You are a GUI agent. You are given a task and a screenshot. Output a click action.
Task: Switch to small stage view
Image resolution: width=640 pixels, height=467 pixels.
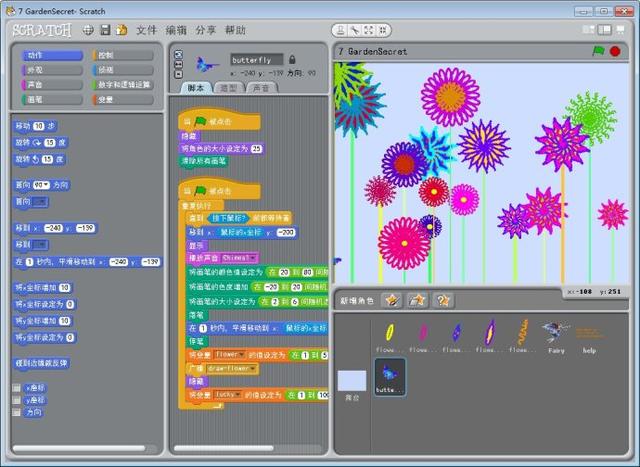click(x=589, y=30)
